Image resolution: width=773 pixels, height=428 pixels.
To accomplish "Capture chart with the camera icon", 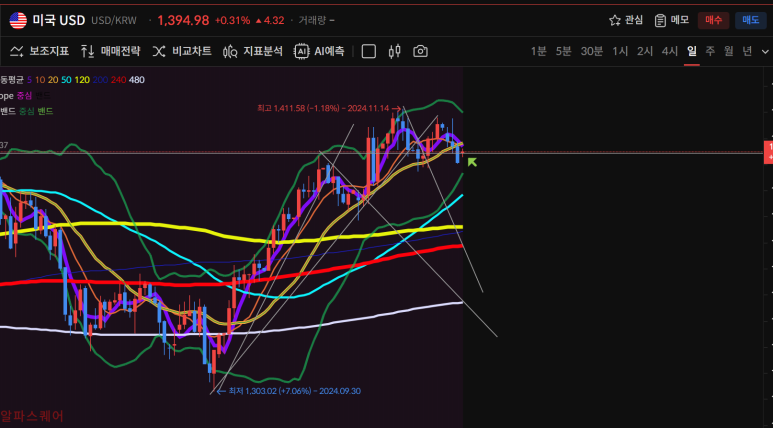I will (x=420, y=51).
